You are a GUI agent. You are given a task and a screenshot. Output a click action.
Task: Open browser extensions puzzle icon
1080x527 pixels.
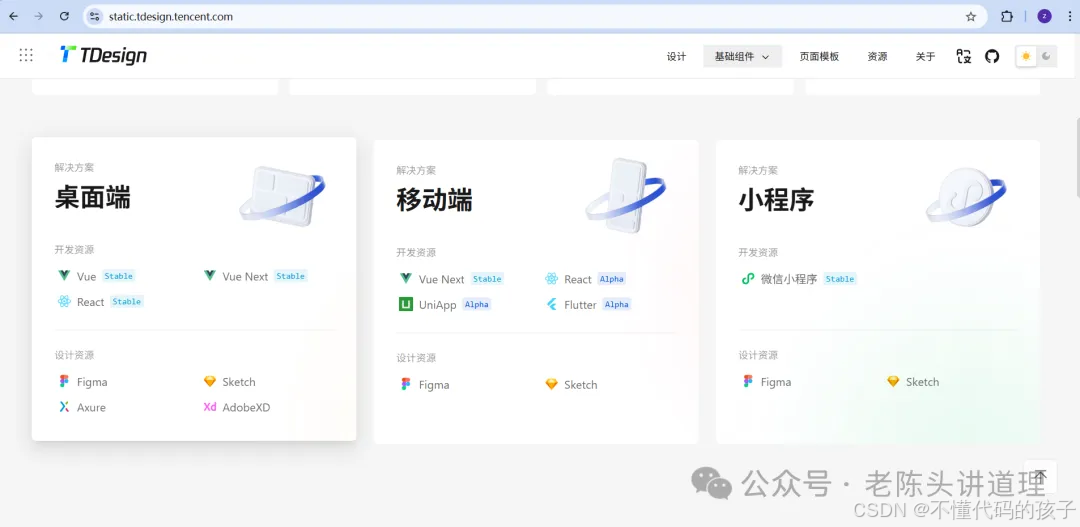(x=1006, y=17)
